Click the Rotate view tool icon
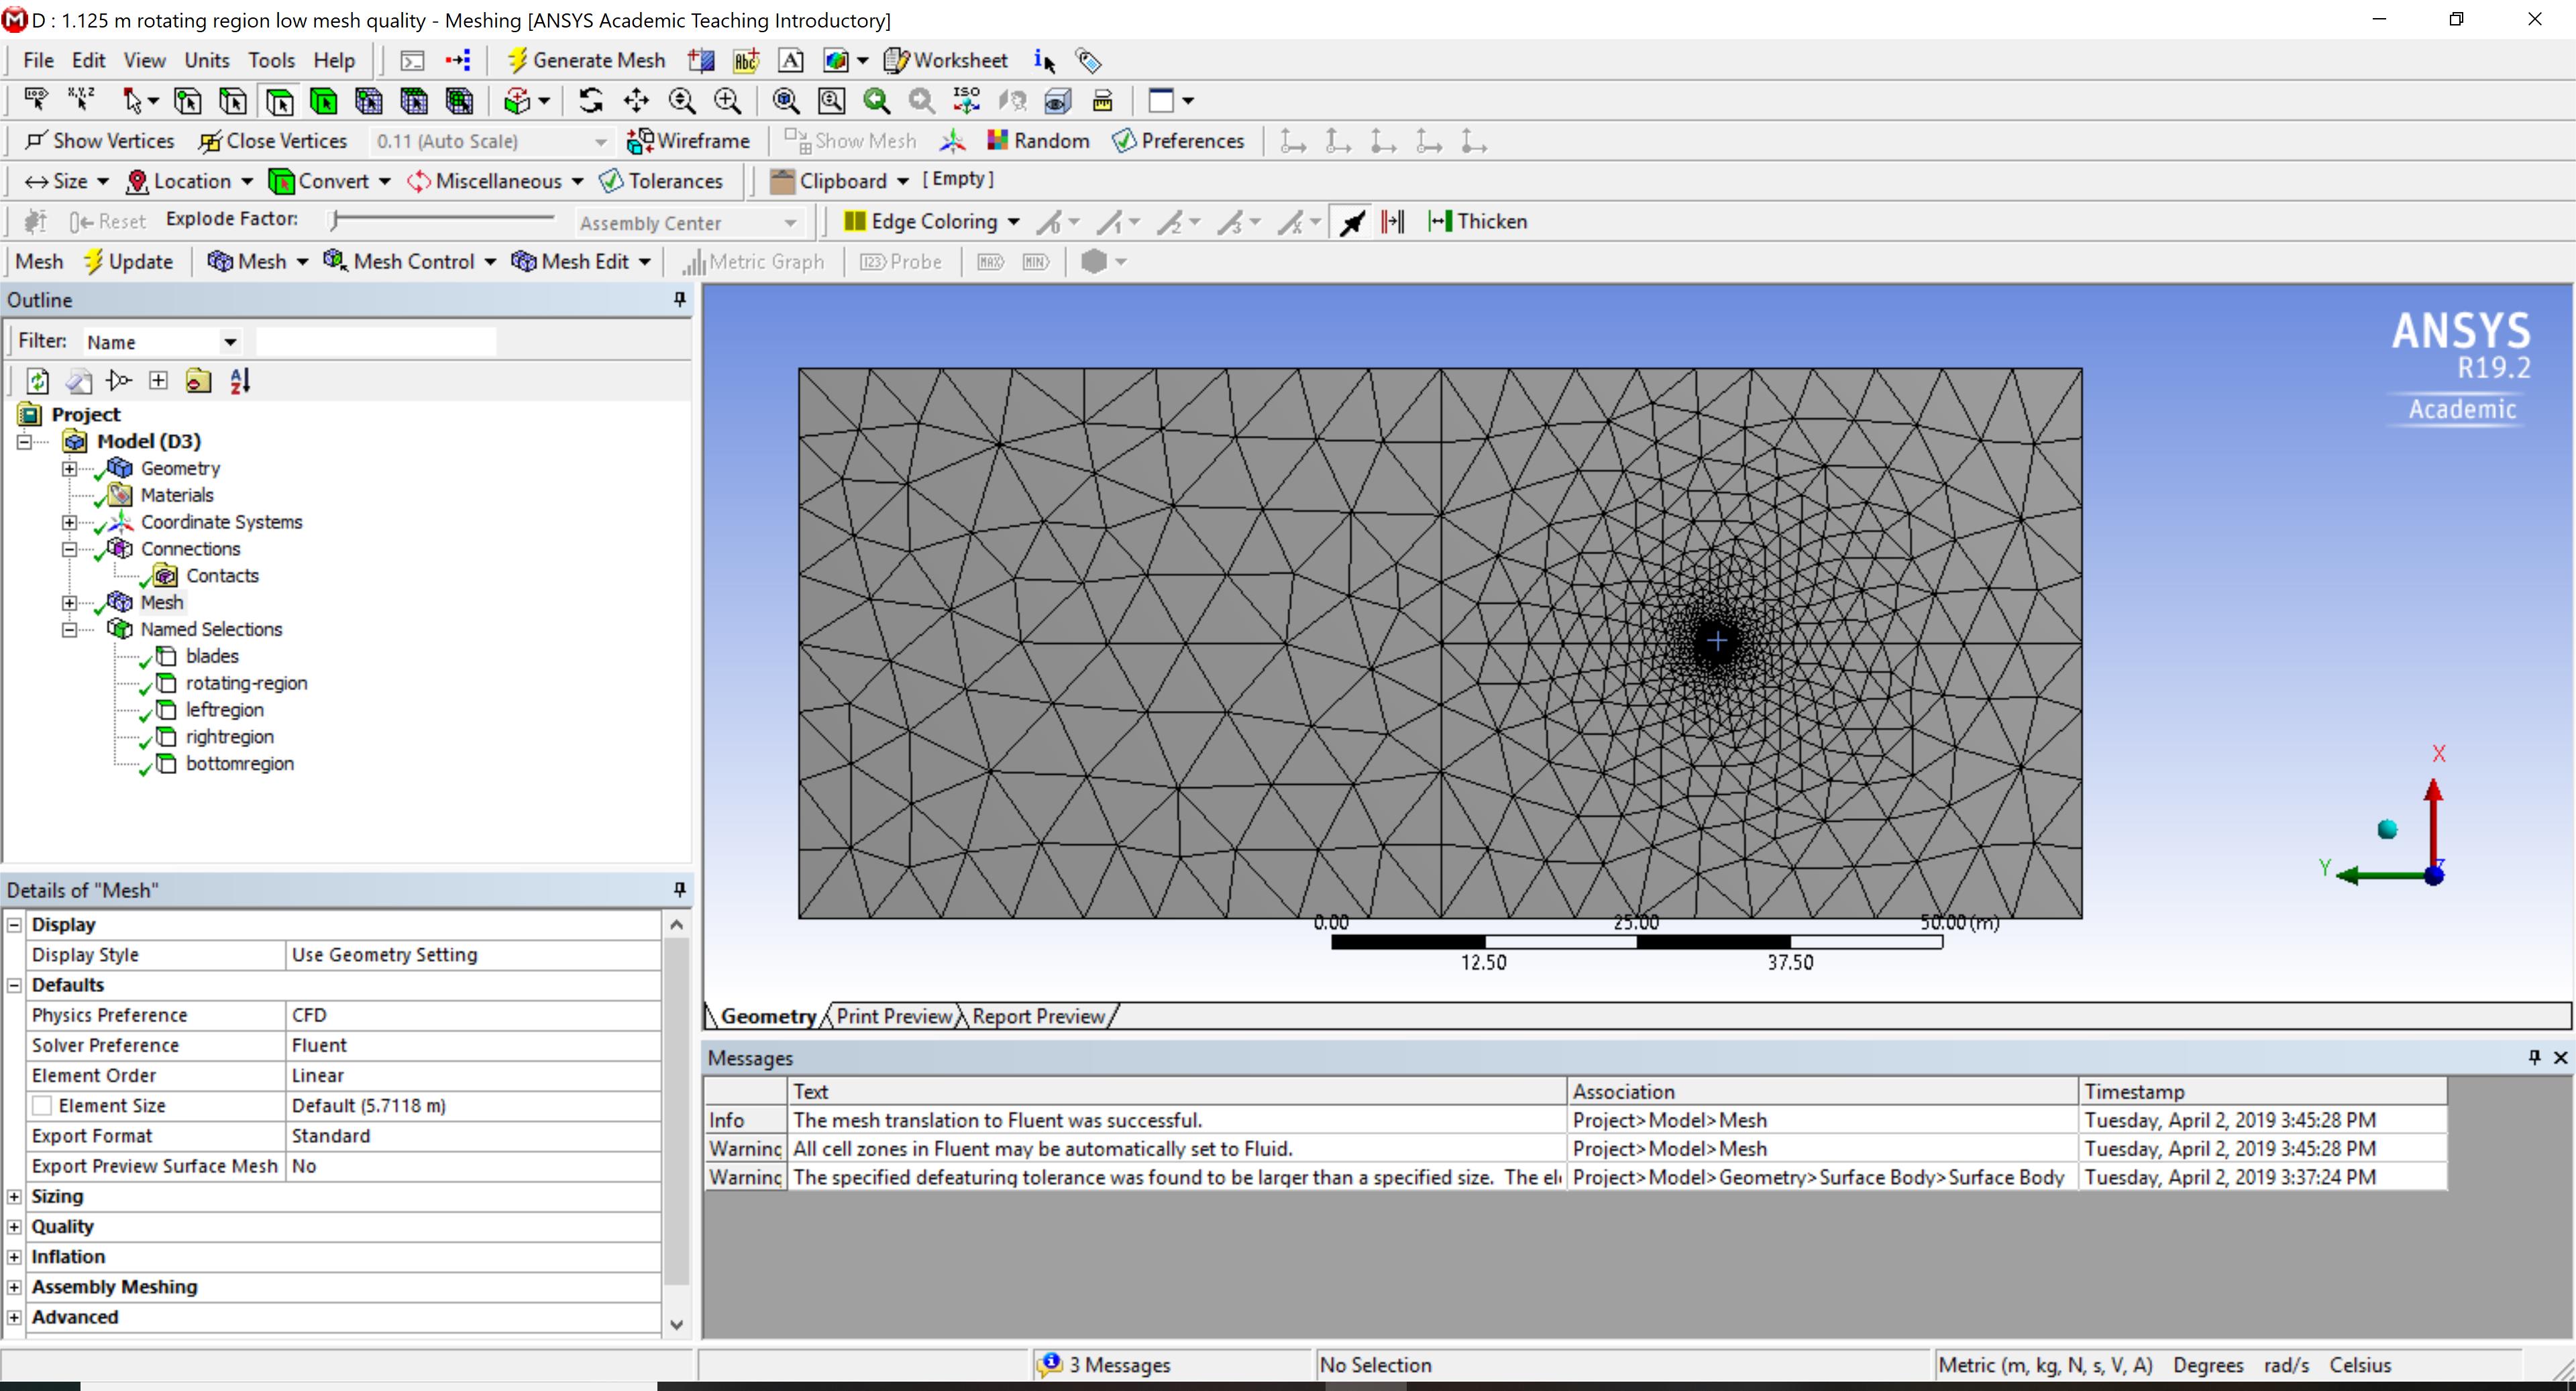The width and height of the screenshot is (2576, 1391). 591,101
